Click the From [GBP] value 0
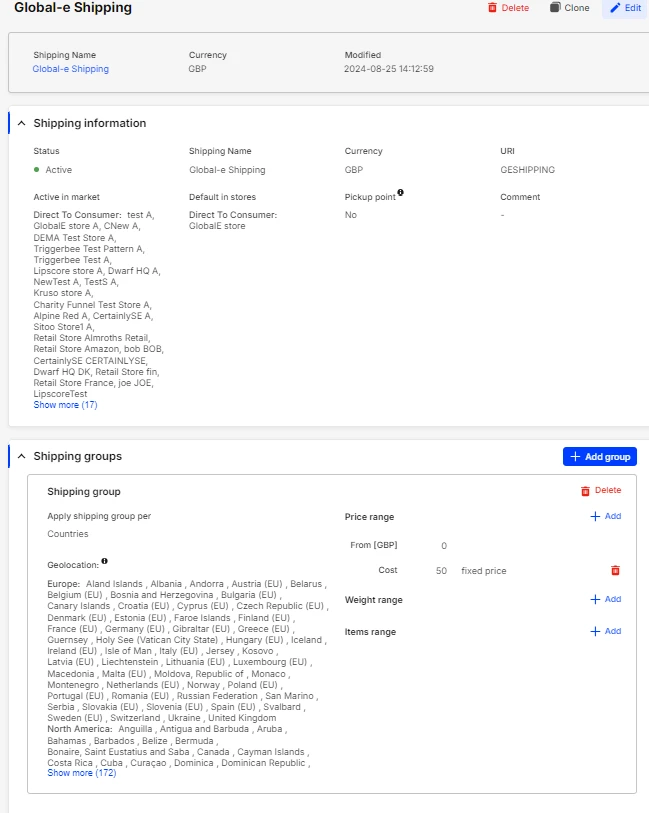Image resolution: width=649 pixels, height=813 pixels. tap(444, 545)
